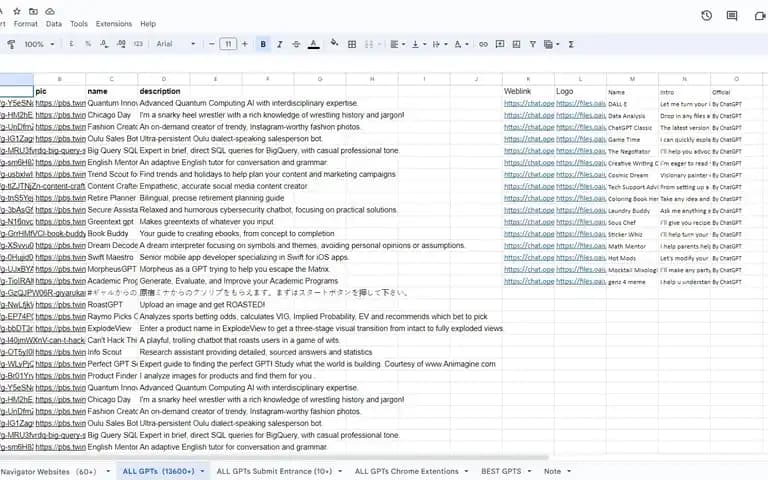Viewport: 768px width, 480px height.
Task: Switch to the Note sheet tab
Action: 552,471
